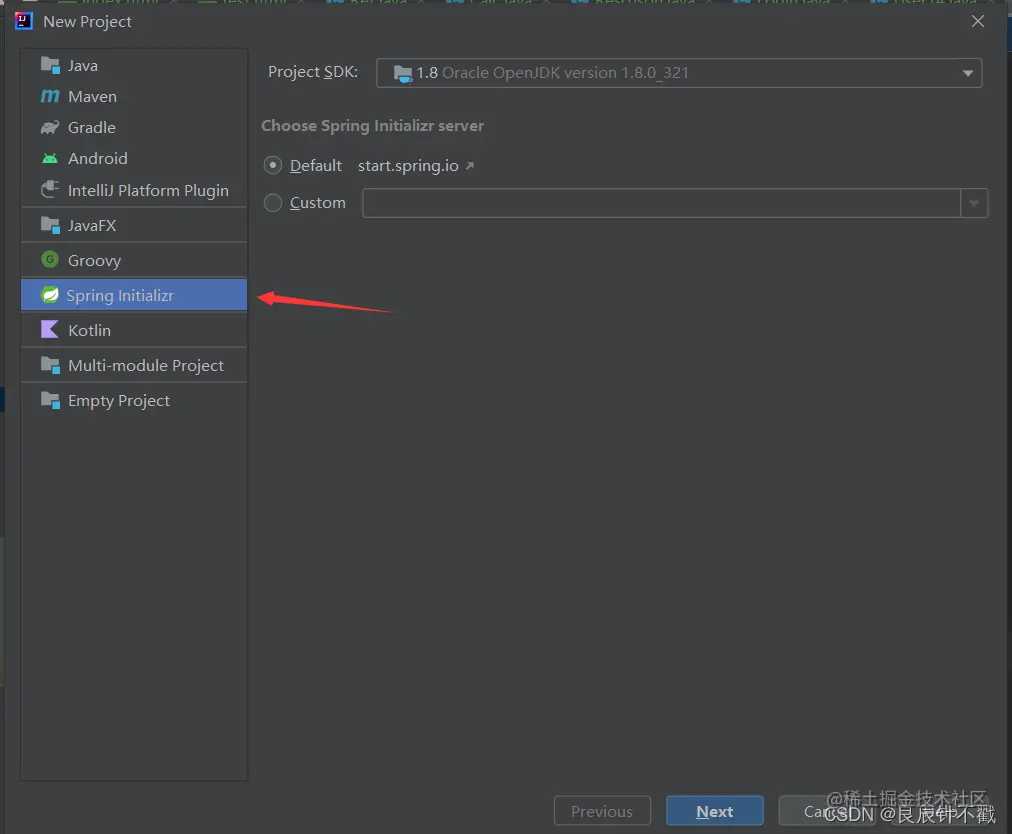Click the Multi-module Project folder icon
1012x834 pixels.
(50, 365)
